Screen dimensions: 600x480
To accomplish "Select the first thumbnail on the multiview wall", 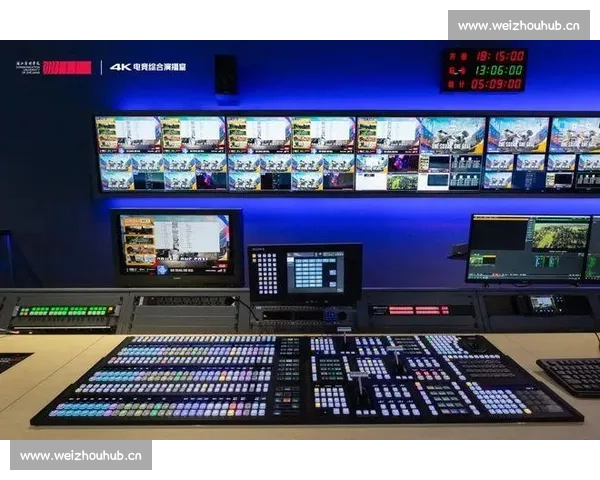I will coord(127,134).
